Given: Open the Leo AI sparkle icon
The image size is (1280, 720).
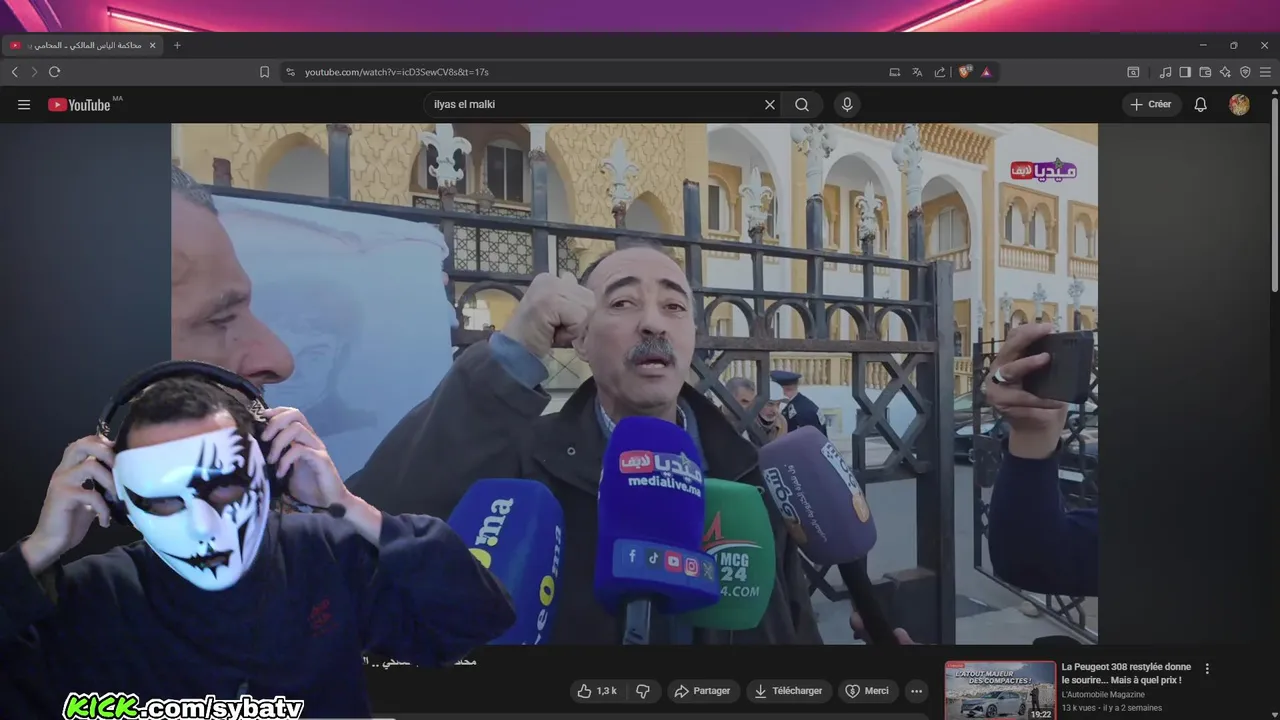Looking at the screenshot, I should [x=1225, y=72].
